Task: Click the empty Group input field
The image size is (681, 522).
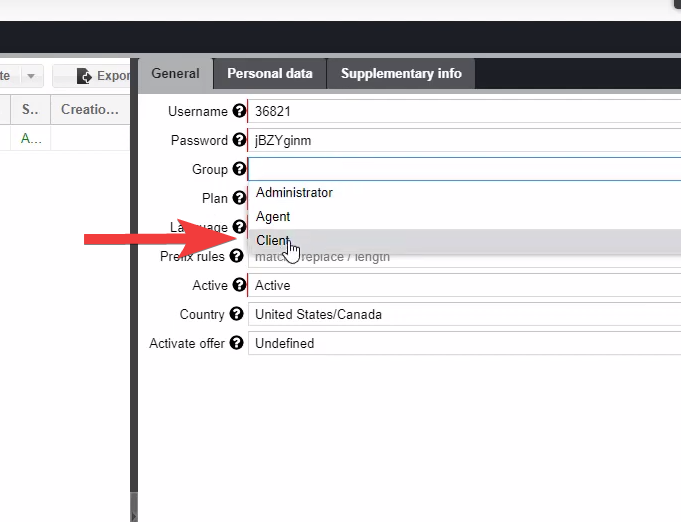Action: (x=464, y=169)
